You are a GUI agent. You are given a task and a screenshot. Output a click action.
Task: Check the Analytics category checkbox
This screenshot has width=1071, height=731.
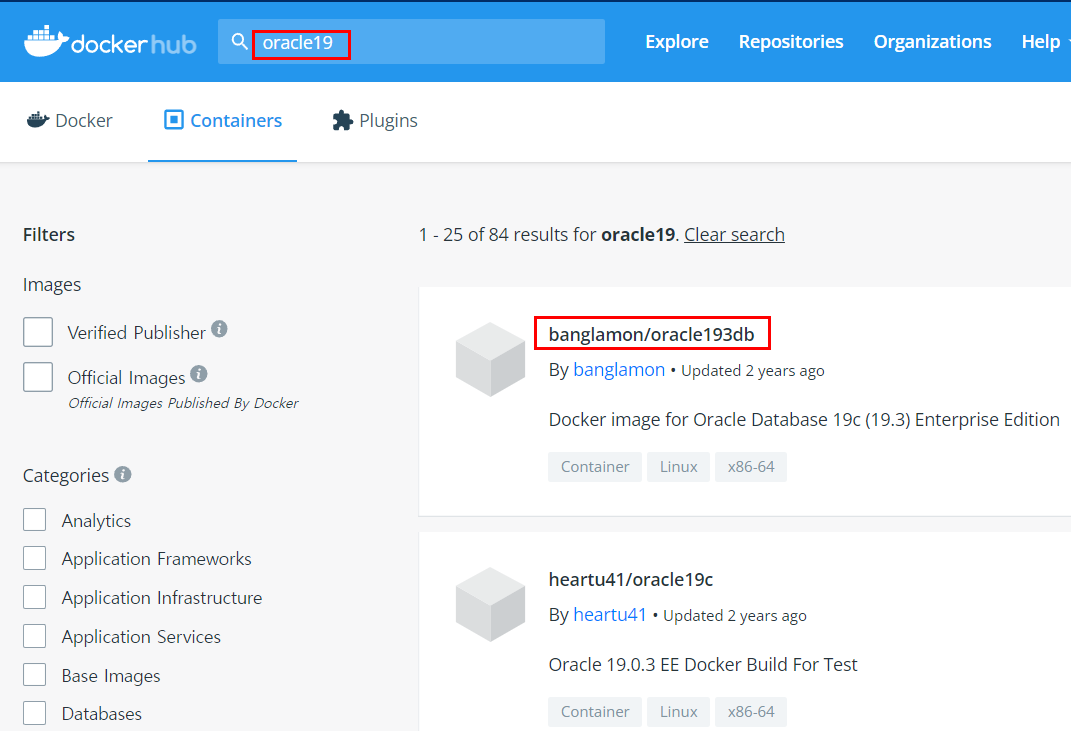tap(34, 519)
